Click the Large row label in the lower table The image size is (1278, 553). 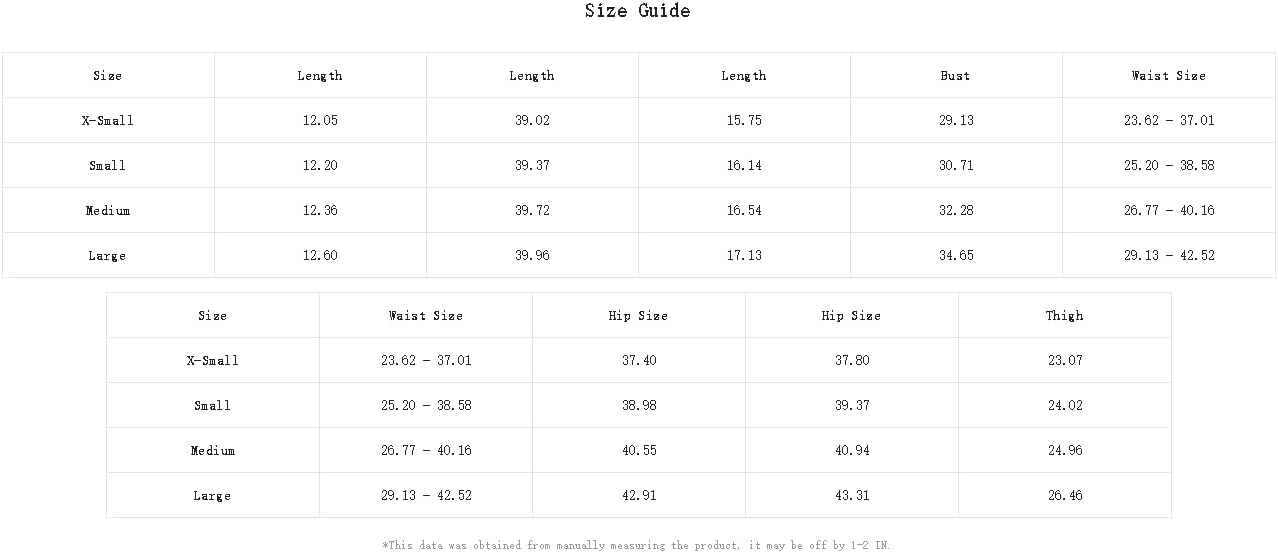[212, 495]
